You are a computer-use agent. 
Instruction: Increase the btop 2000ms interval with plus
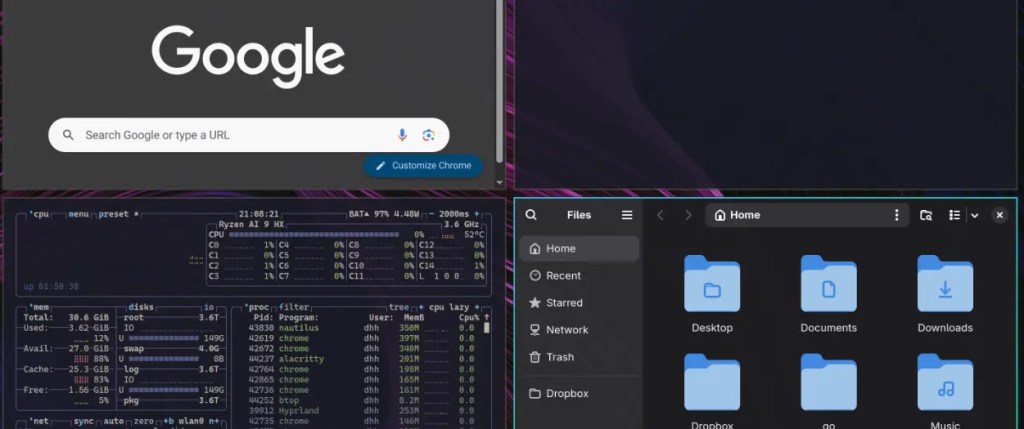coord(477,214)
